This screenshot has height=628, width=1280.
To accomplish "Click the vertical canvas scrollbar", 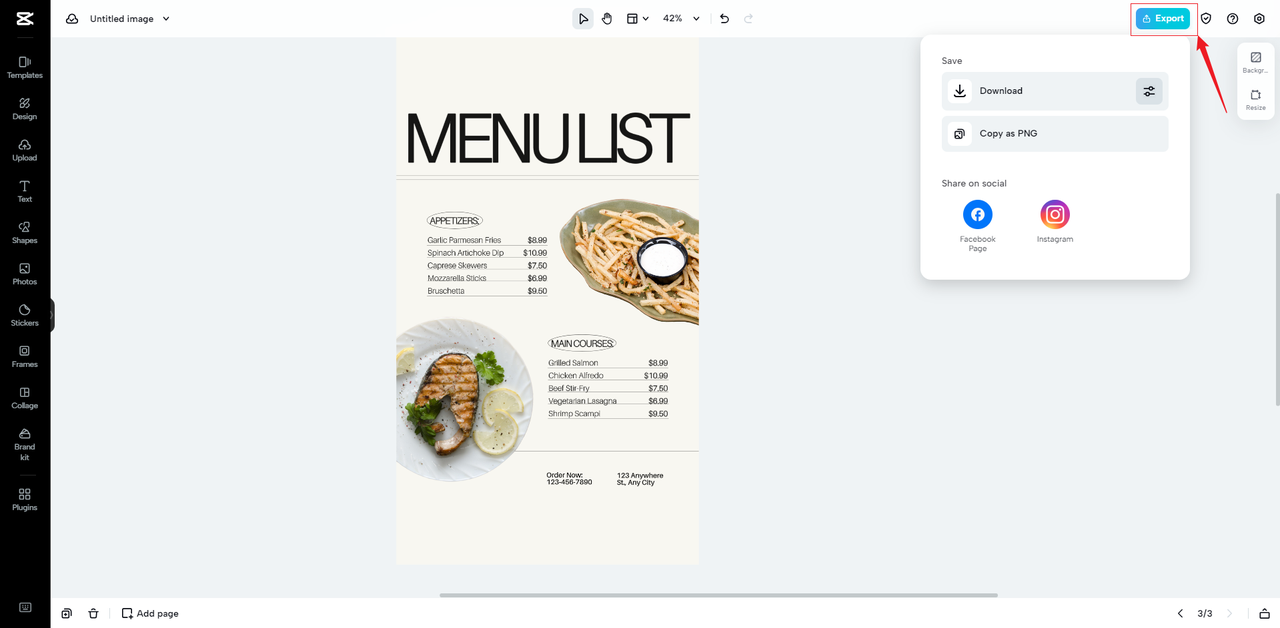I will click(1276, 300).
